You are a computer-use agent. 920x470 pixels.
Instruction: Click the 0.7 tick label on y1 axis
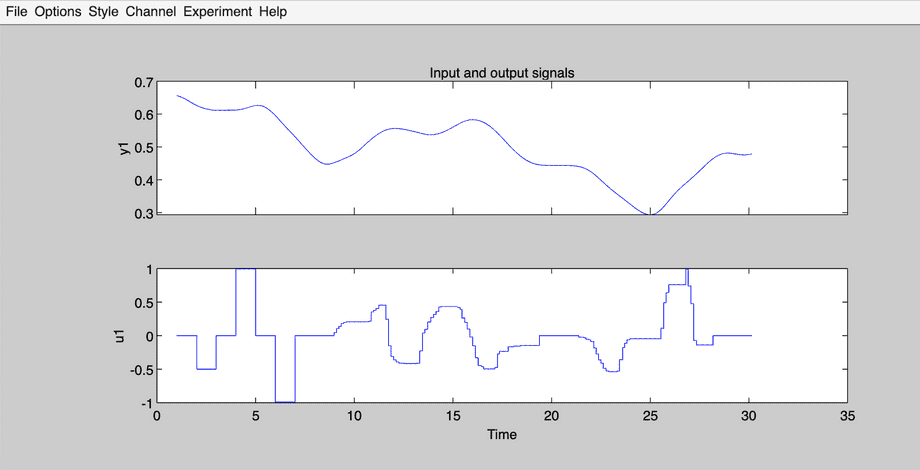pyautogui.click(x=144, y=82)
